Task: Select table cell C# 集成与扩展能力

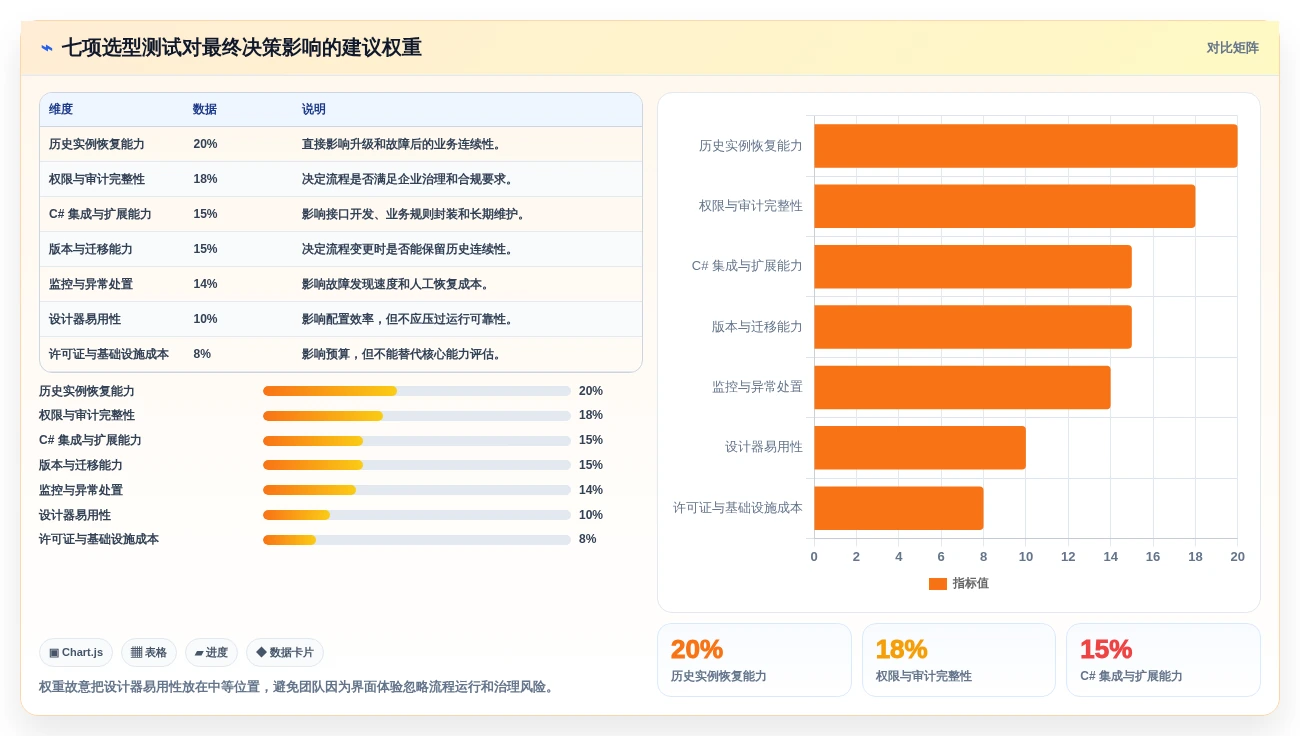Action: pos(100,214)
